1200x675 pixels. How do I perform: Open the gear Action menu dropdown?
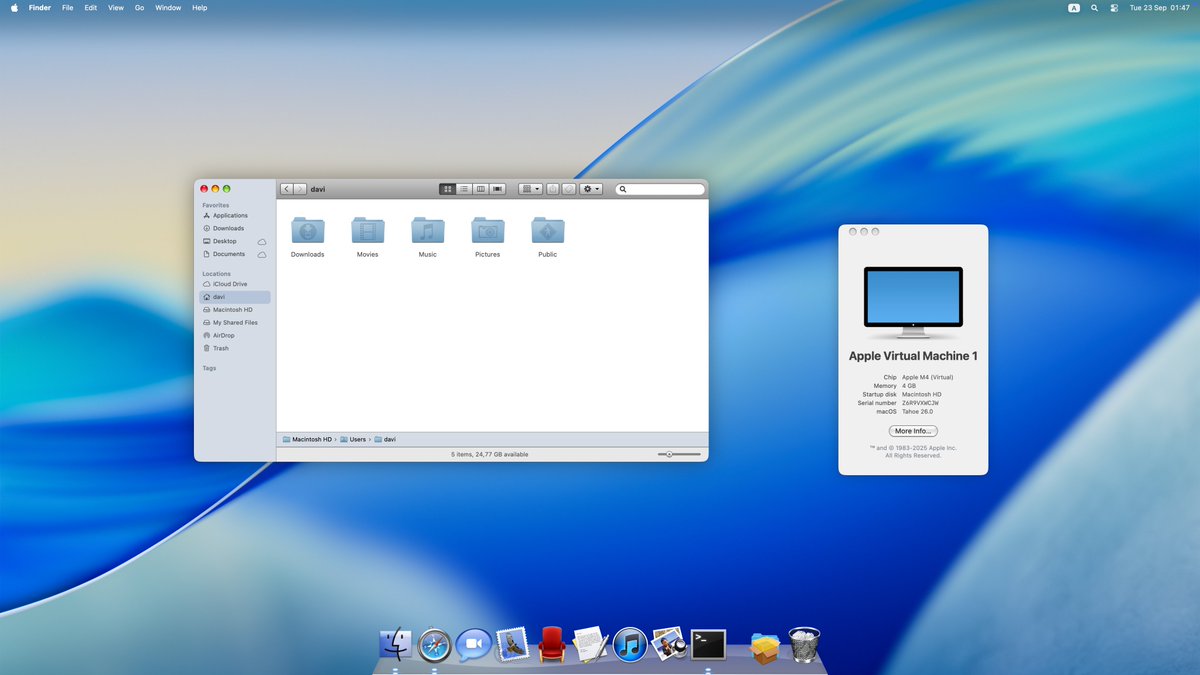(591, 189)
